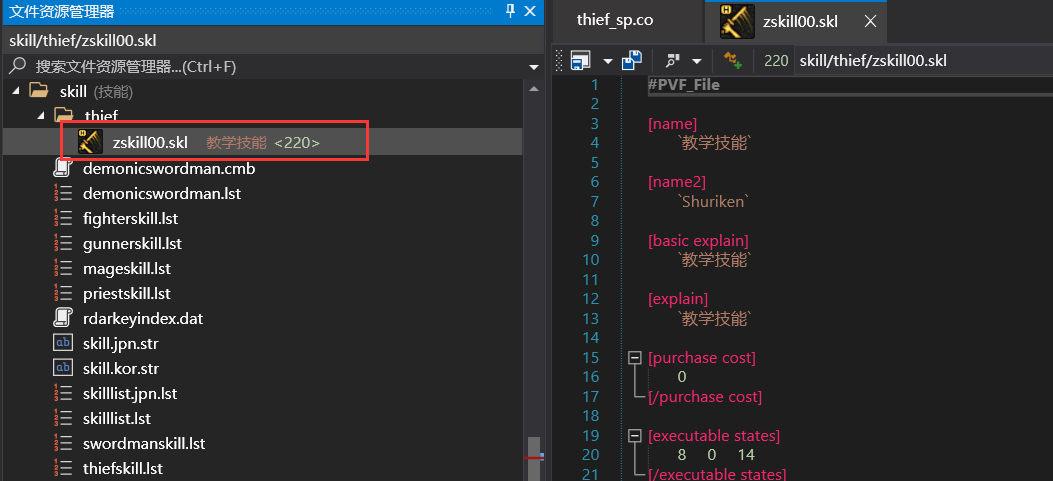Screen dimensions: 1053x481
Task: Click the [basic explain] tag in editor
Action: (698, 240)
